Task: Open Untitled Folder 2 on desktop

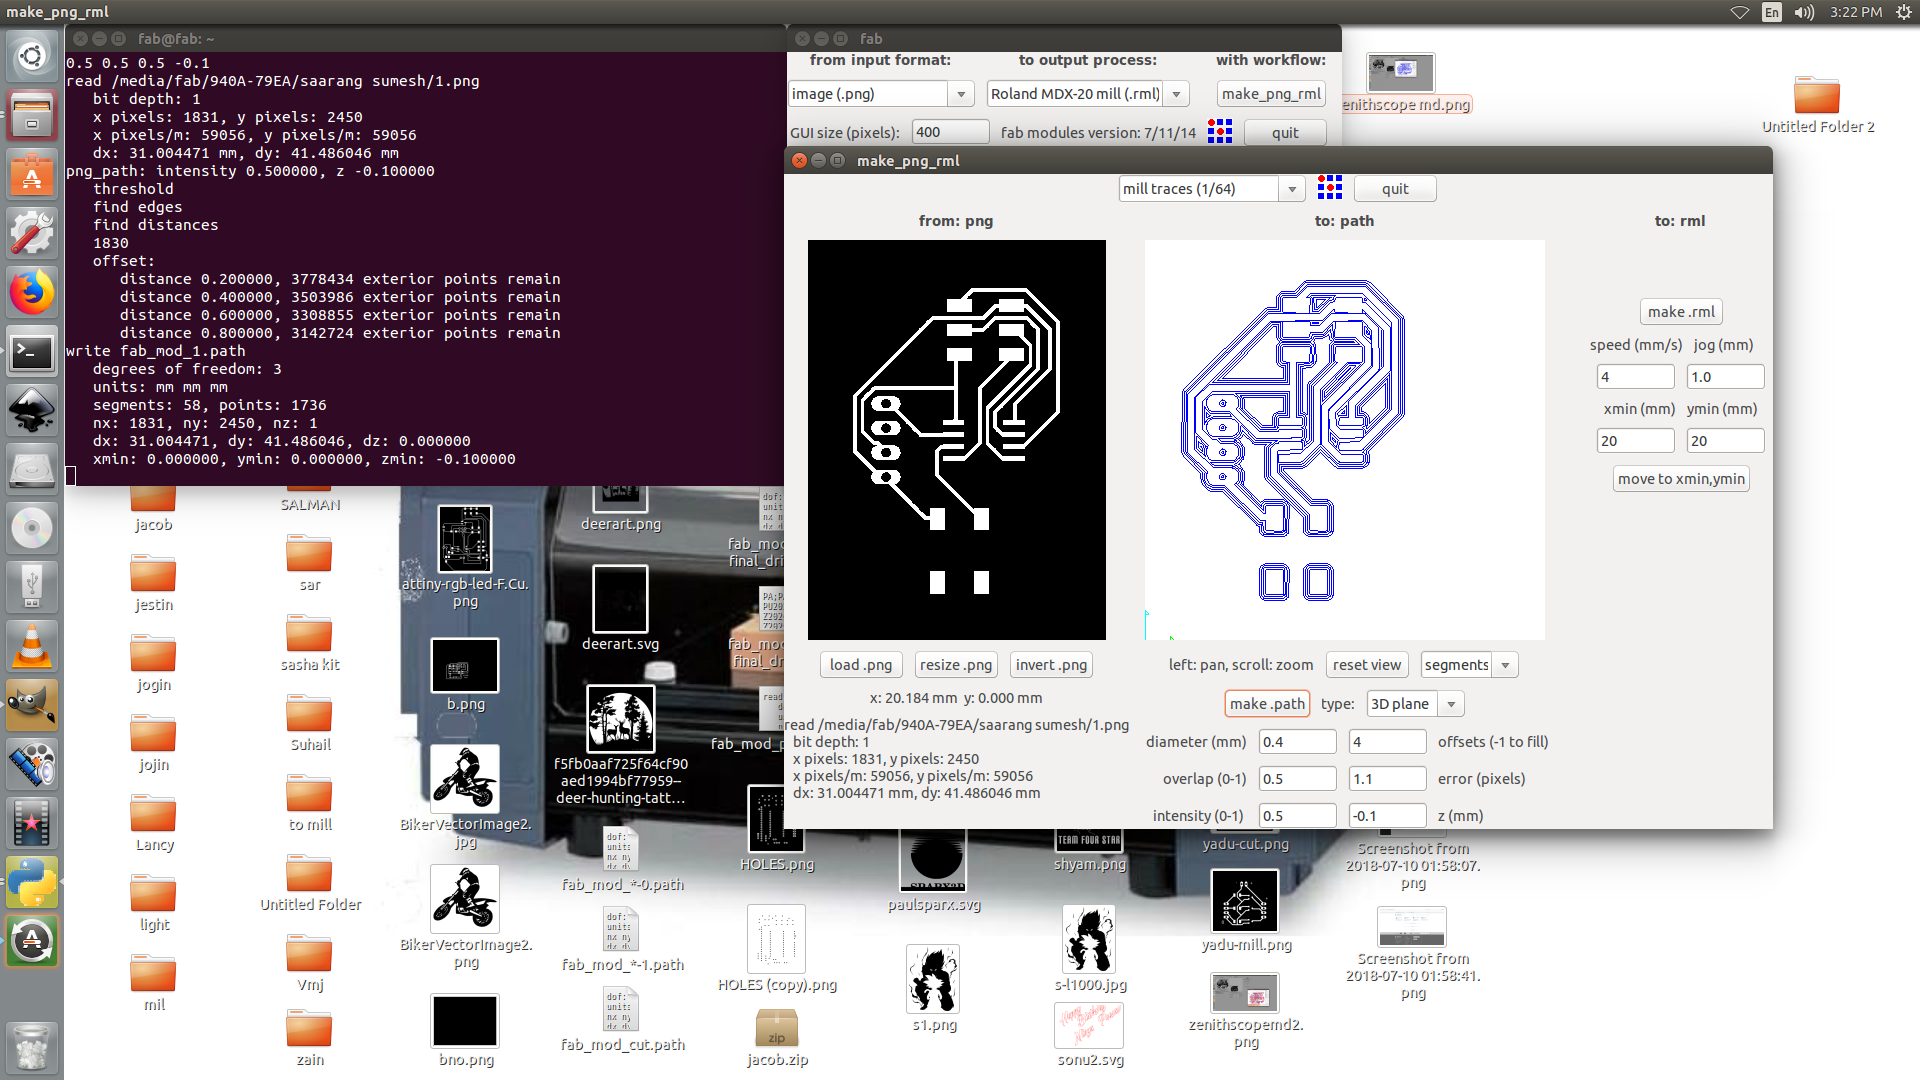Action: click(1817, 105)
